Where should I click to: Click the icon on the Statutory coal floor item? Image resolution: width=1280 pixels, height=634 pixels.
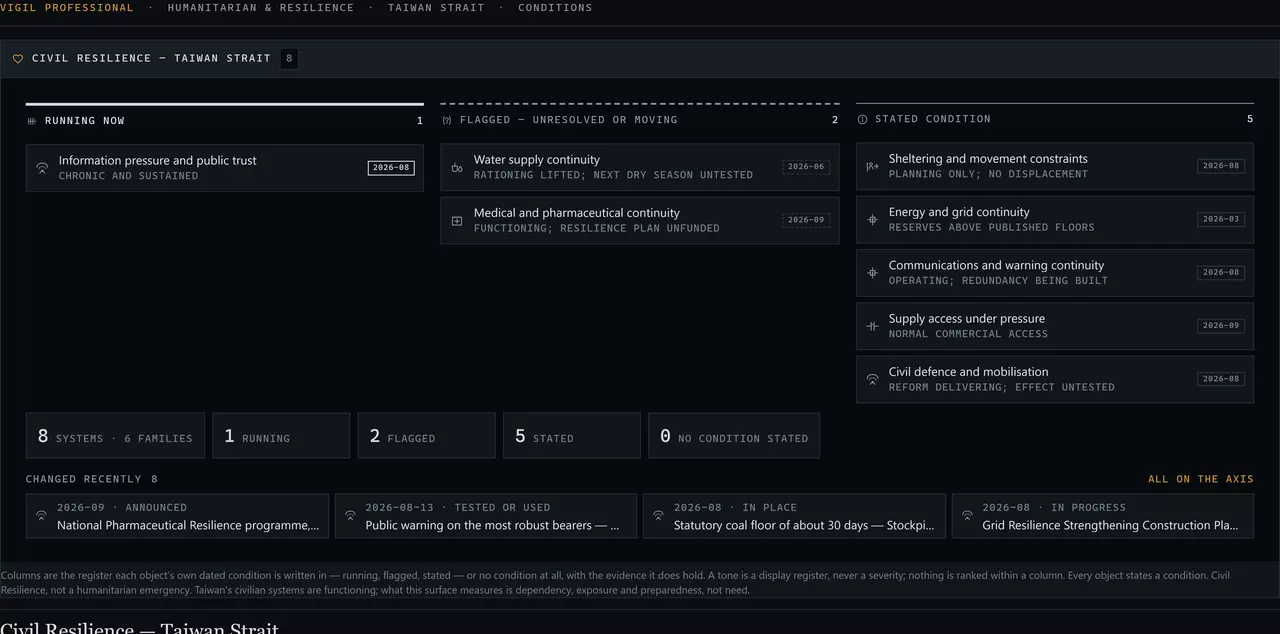click(x=658, y=516)
